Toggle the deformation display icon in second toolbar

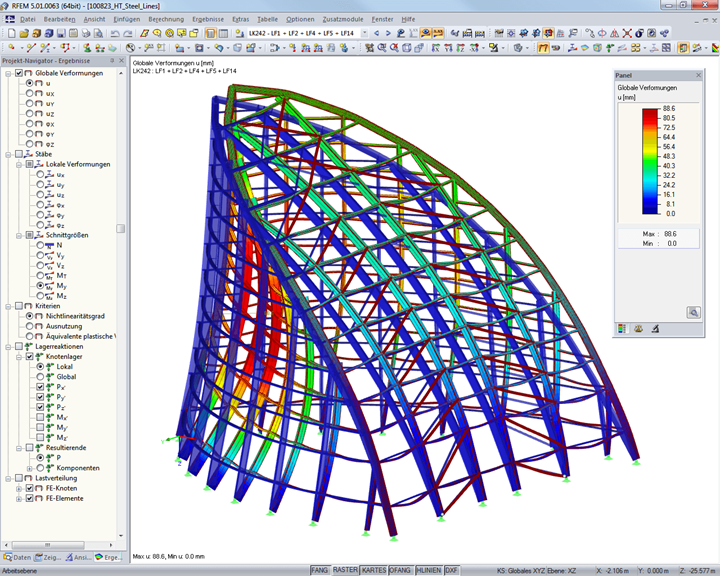pyautogui.click(x=543, y=47)
